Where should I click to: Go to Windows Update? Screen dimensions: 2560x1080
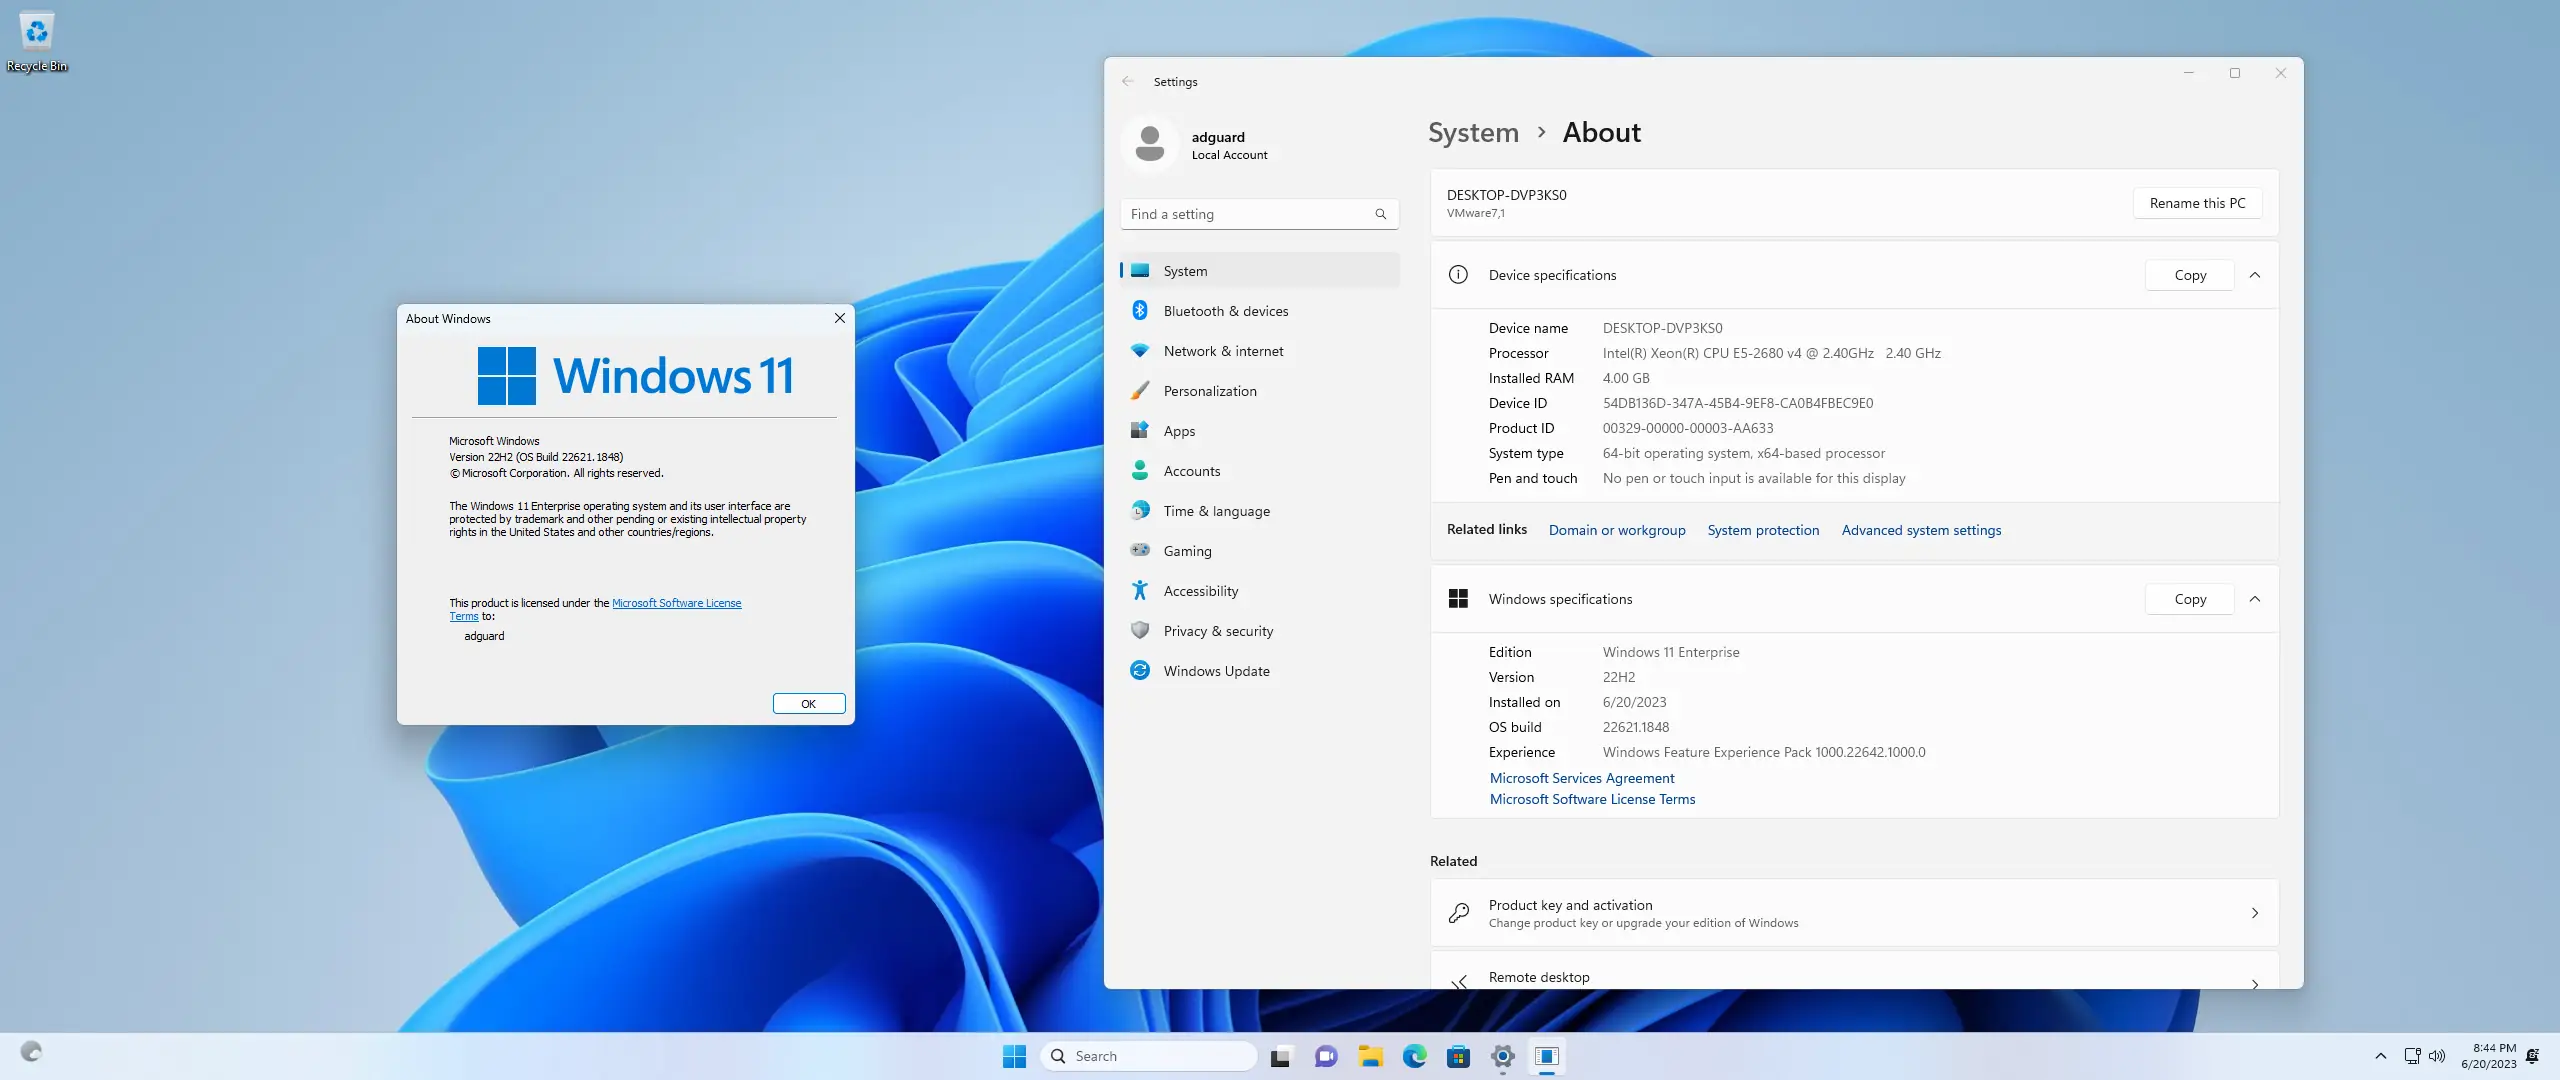tap(1215, 670)
